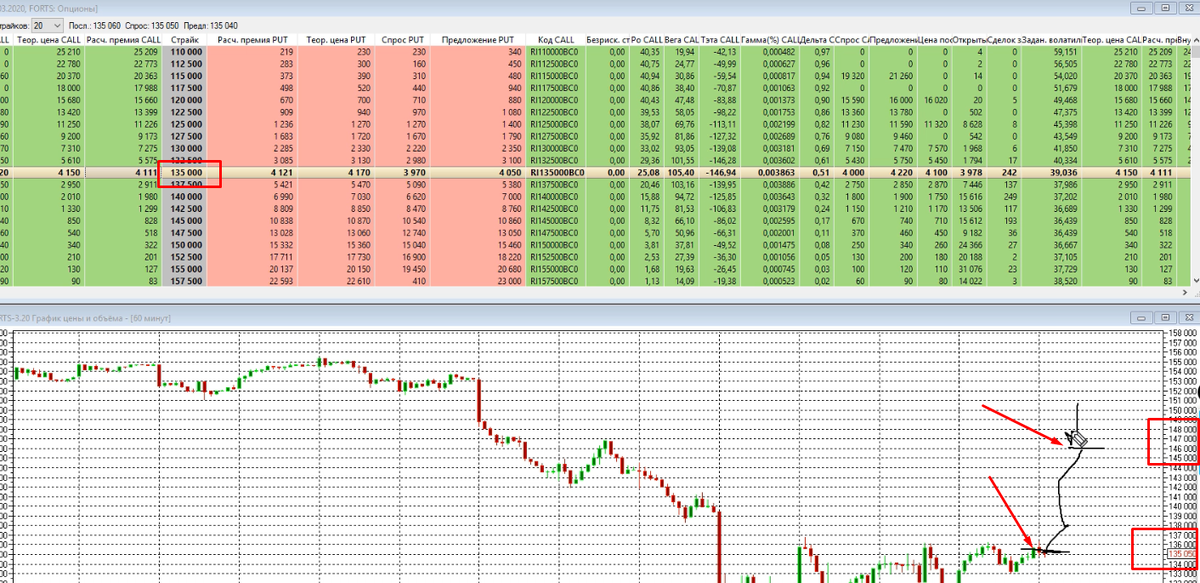
Task: Click gamma value '0,000482'
Action: (780, 50)
